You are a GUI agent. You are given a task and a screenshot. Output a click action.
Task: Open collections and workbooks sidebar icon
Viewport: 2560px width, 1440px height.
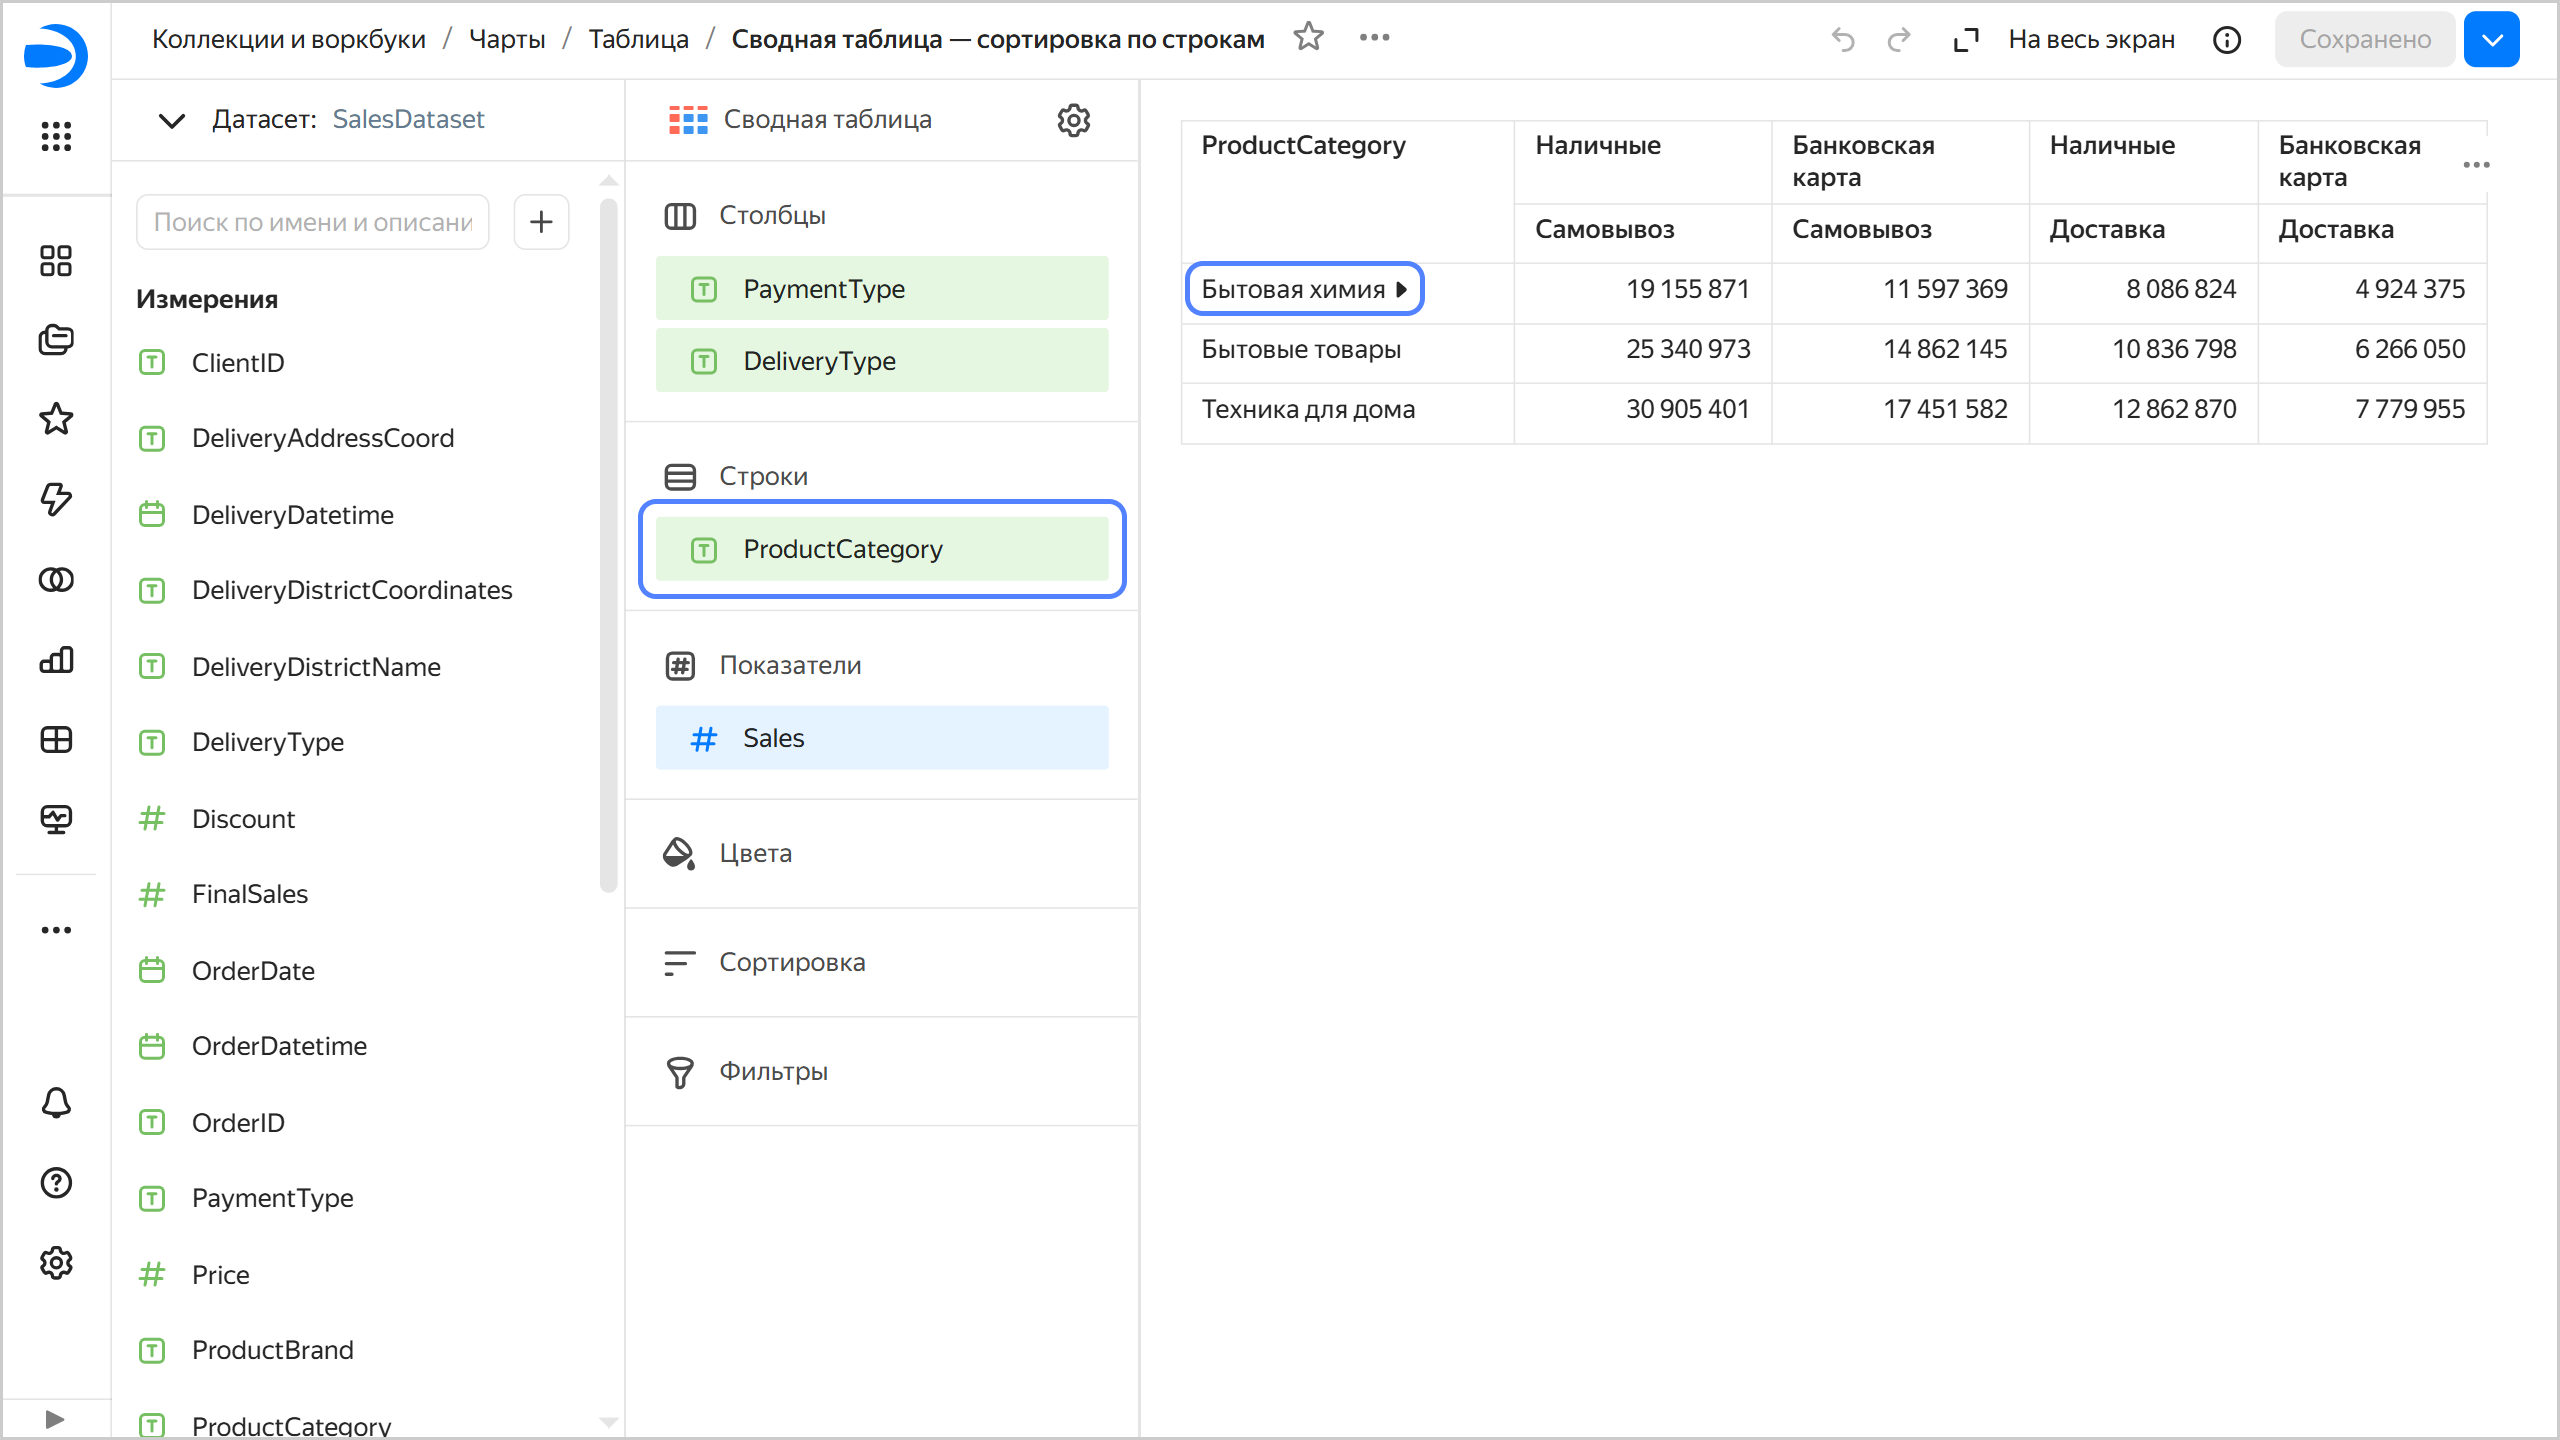point(56,340)
